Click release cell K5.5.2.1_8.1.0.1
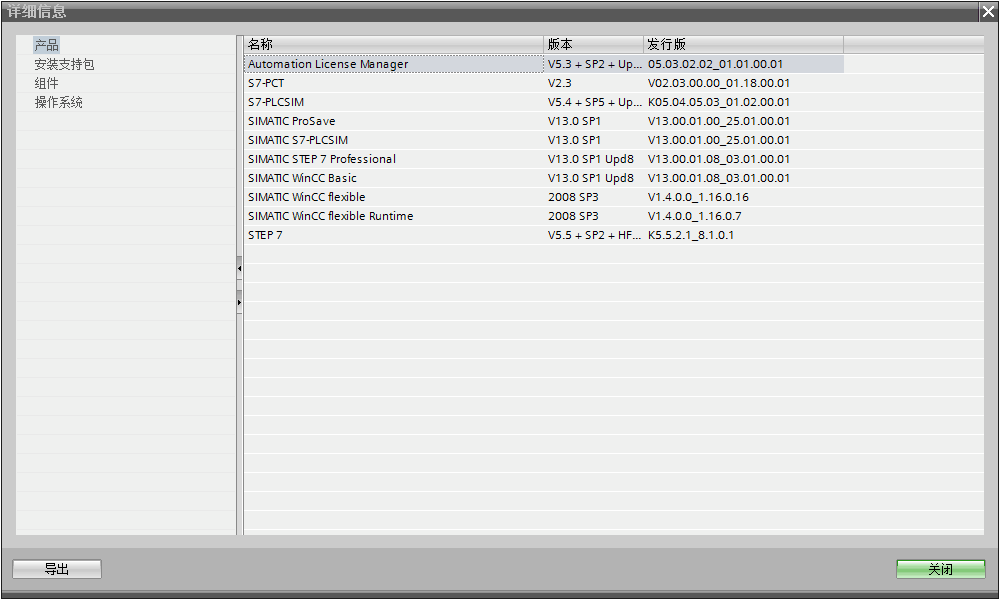 point(743,235)
